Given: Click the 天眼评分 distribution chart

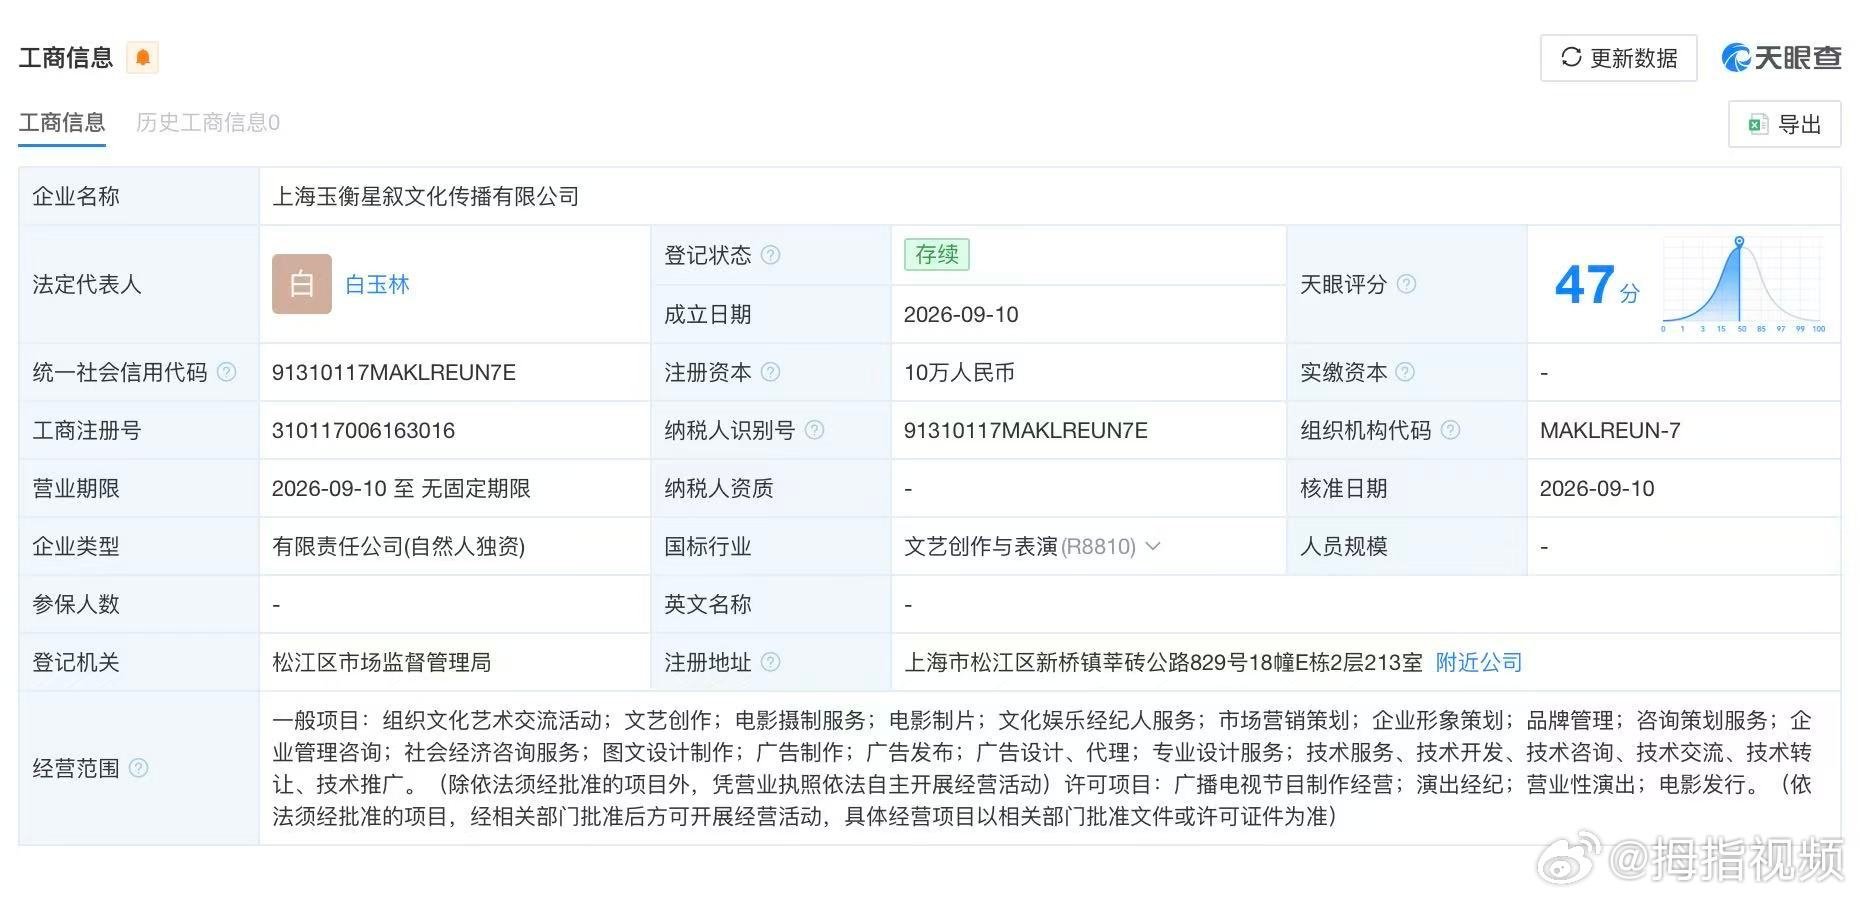Looking at the screenshot, I should coord(1743,285).
